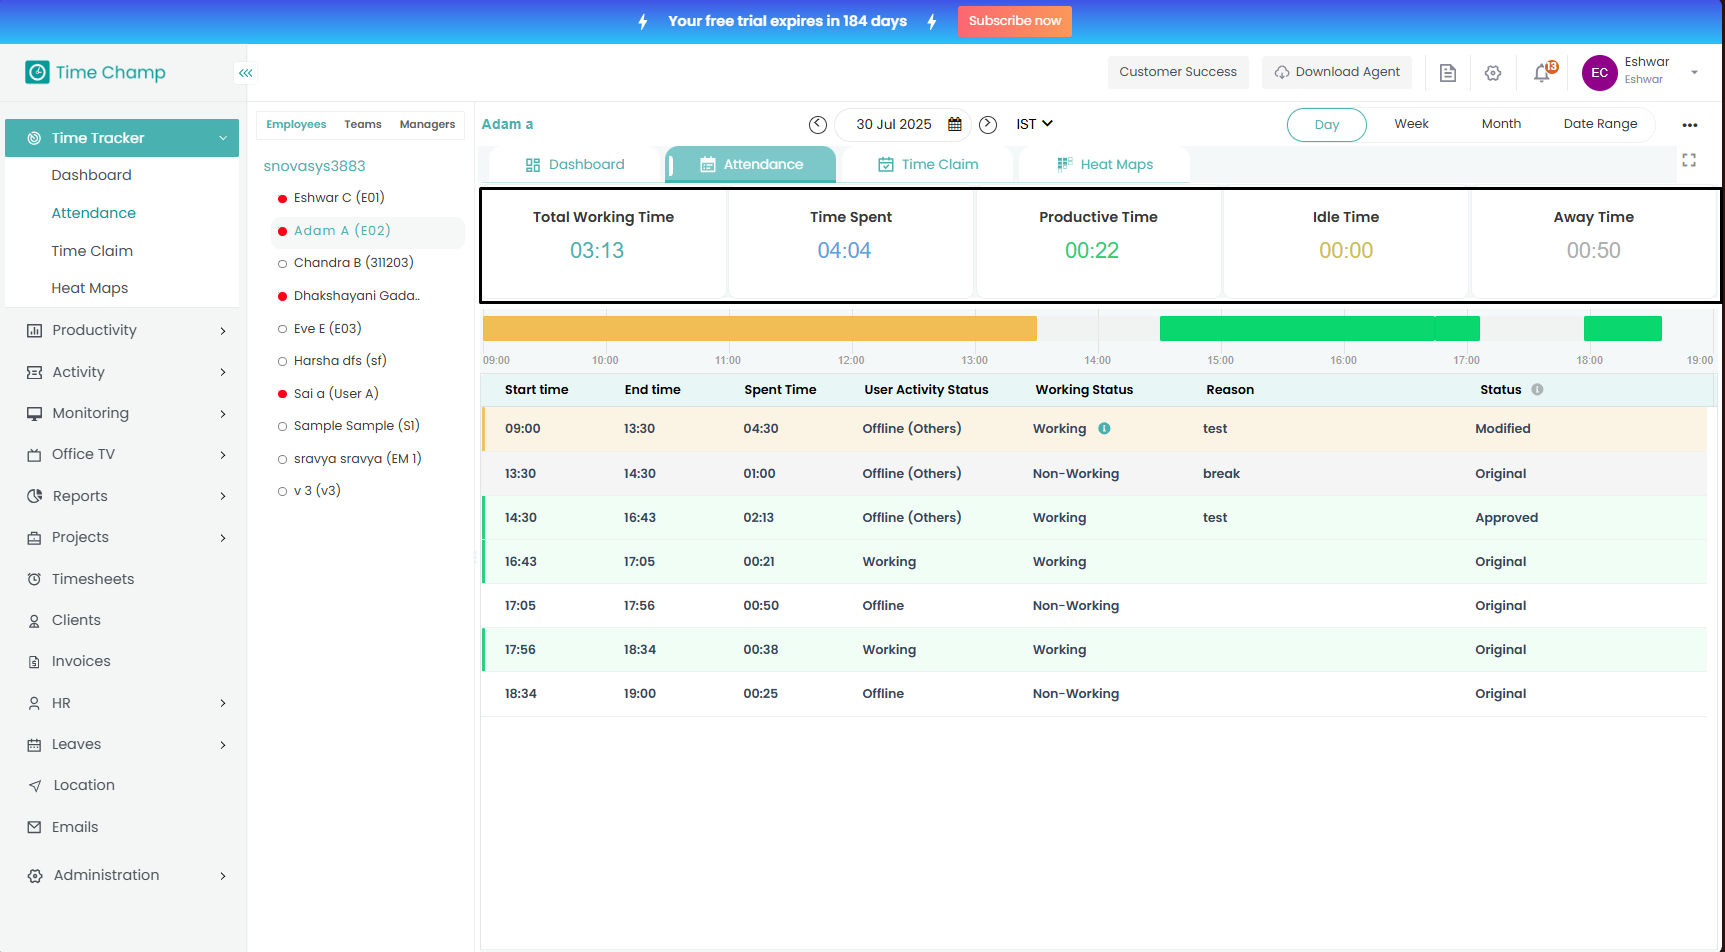Open the settings gear in header
This screenshot has height=952, width=1725.
tap(1493, 73)
